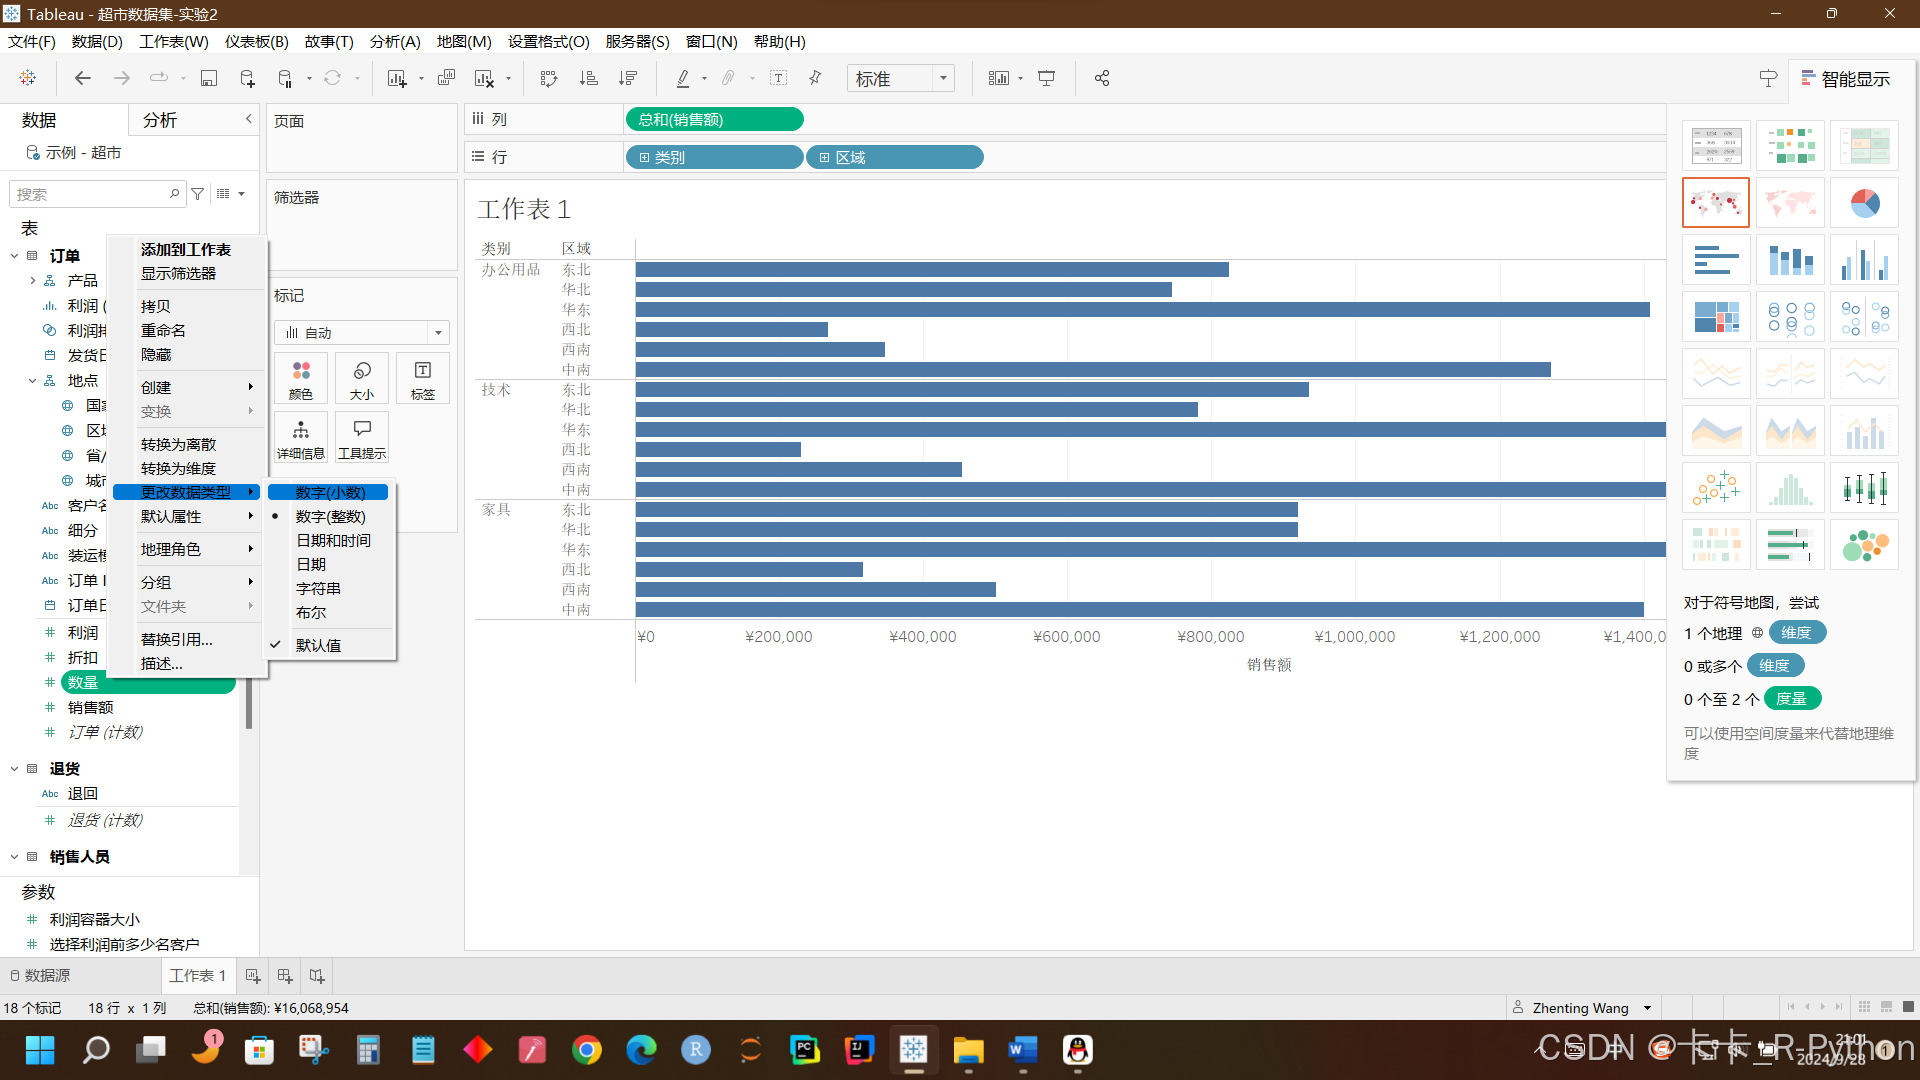This screenshot has height=1080, width=1920.
Task: Open the Size mark card
Action: [362, 379]
